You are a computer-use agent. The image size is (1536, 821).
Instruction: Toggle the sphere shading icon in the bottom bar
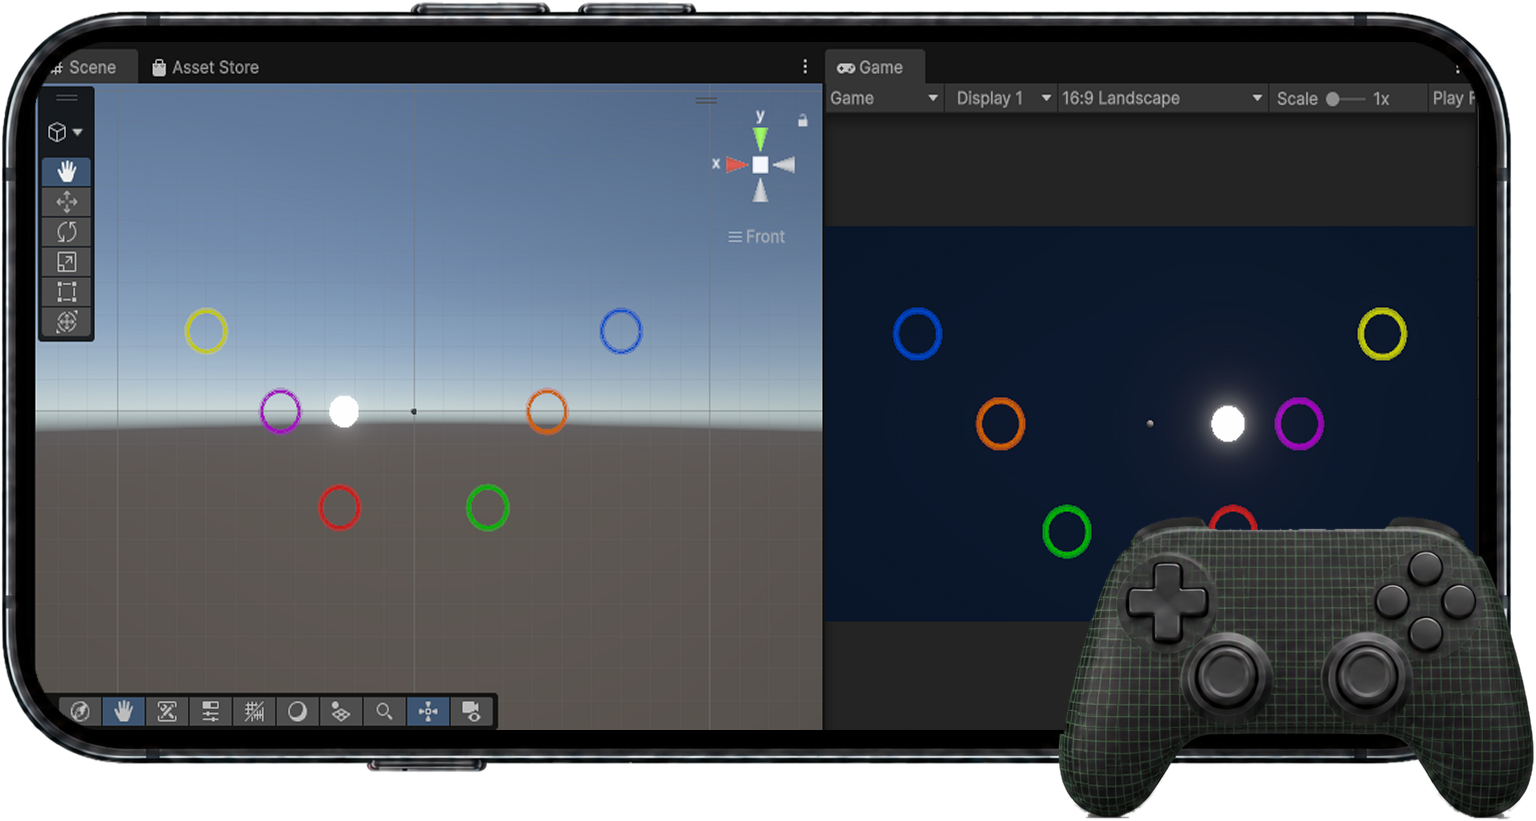[297, 711]
